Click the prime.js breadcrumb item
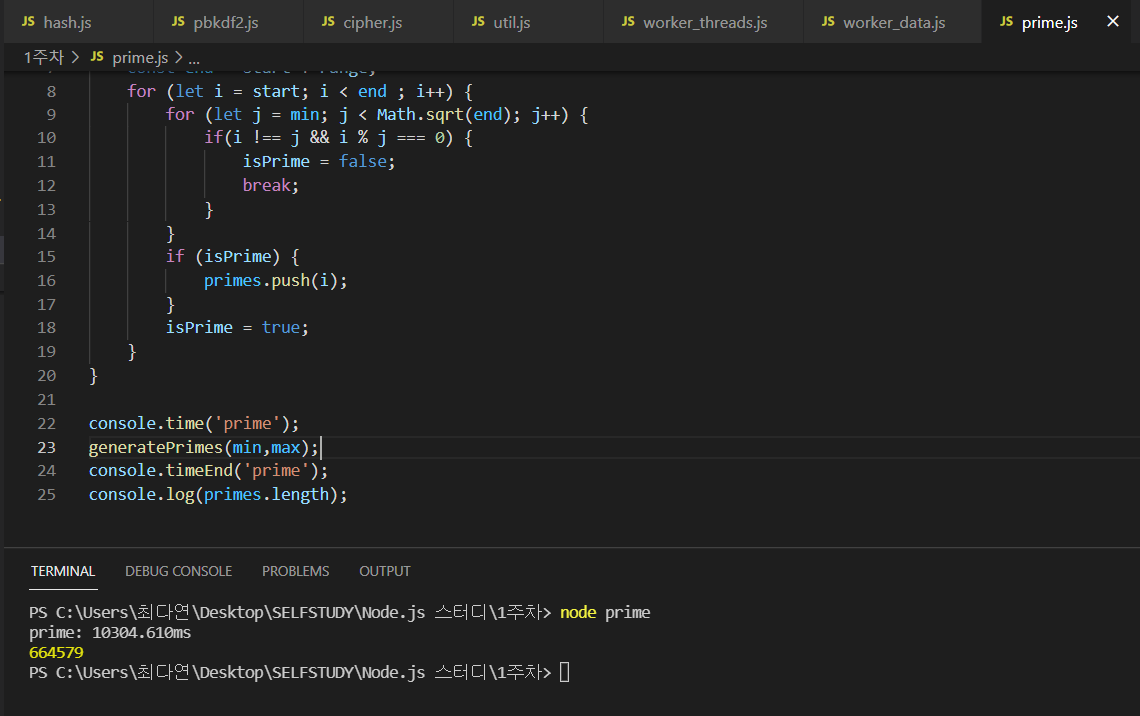The width and height of the screenshot is (1140, 716). coord(140,57)
